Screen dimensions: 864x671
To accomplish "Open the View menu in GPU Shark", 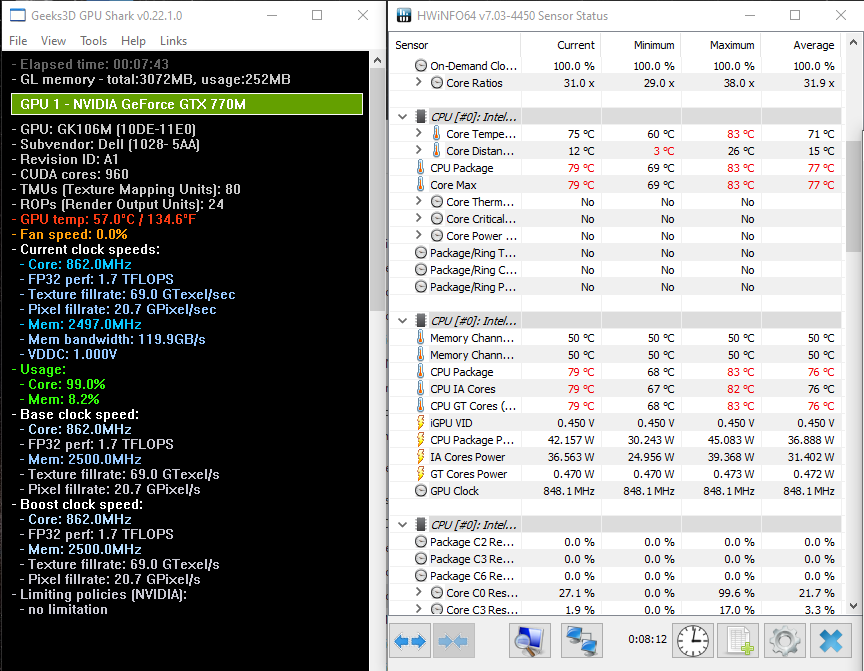I will pos(53,41).
